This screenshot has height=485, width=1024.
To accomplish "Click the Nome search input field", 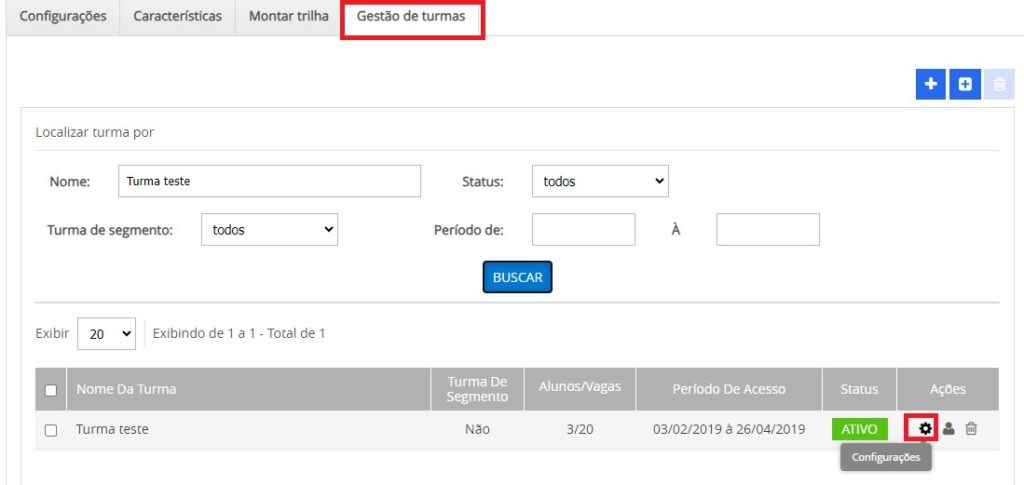I will click(x=269, y=182).
